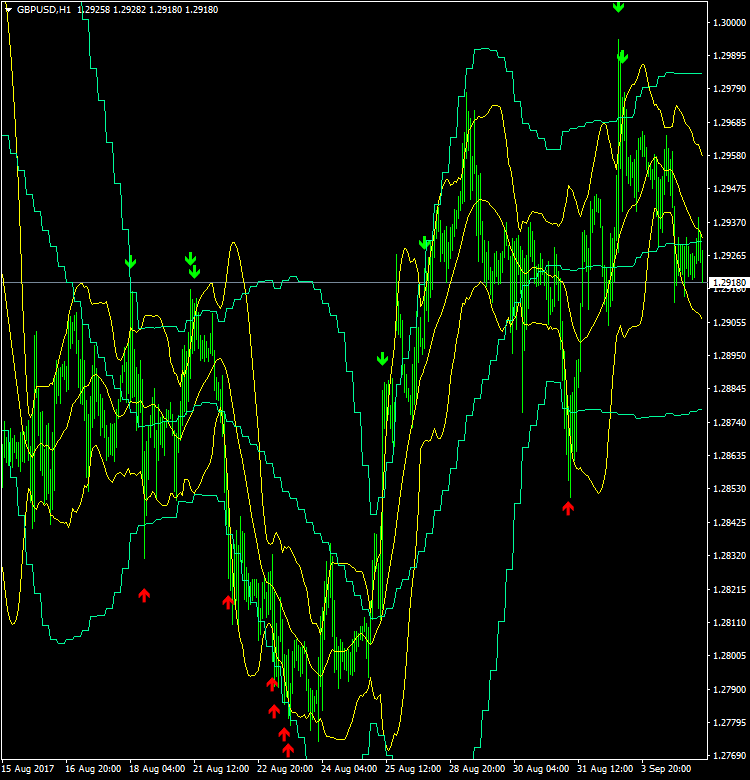Click the 1.30000 price scale label
750x780 pixels.
729,22
